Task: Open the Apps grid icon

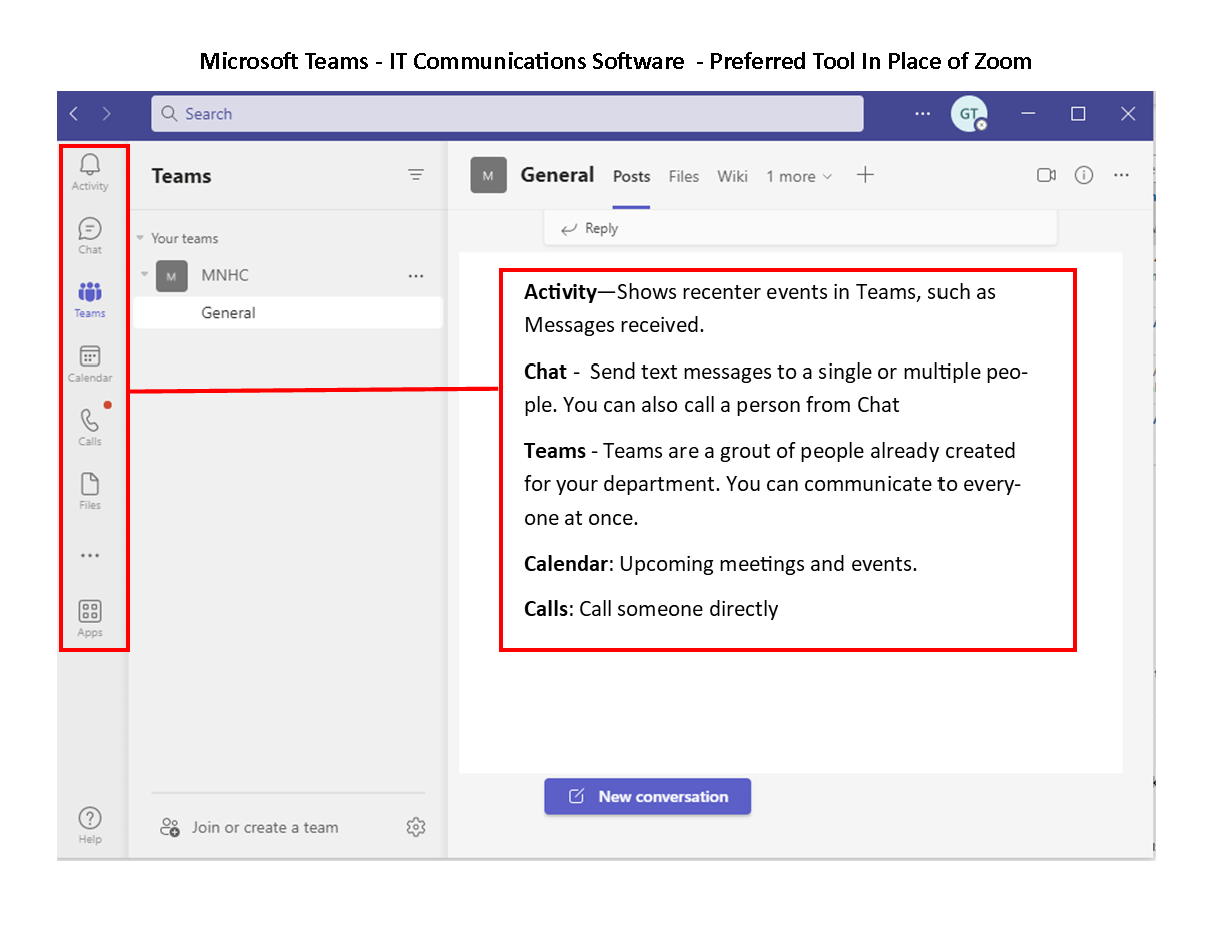Action: (x=90, y=618)
